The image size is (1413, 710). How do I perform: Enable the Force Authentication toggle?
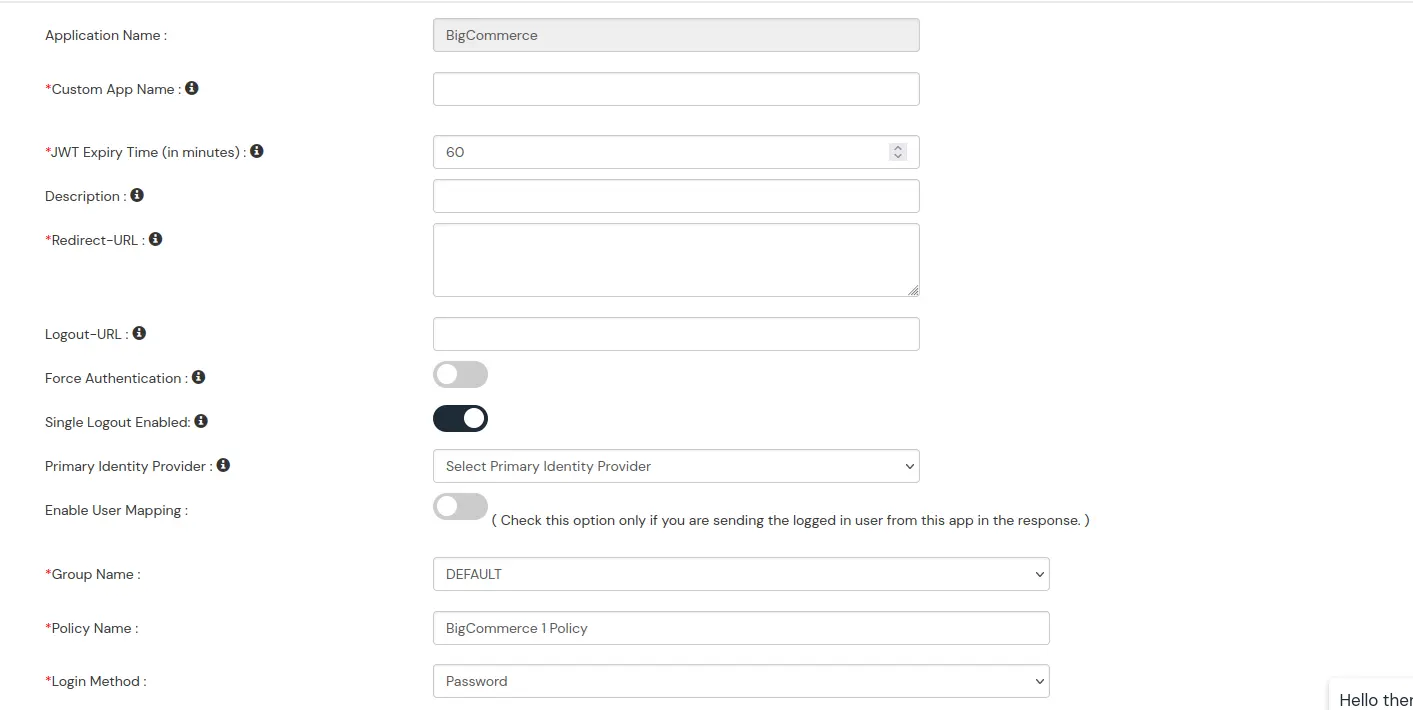pyautogui.click(x=460, y=373)
